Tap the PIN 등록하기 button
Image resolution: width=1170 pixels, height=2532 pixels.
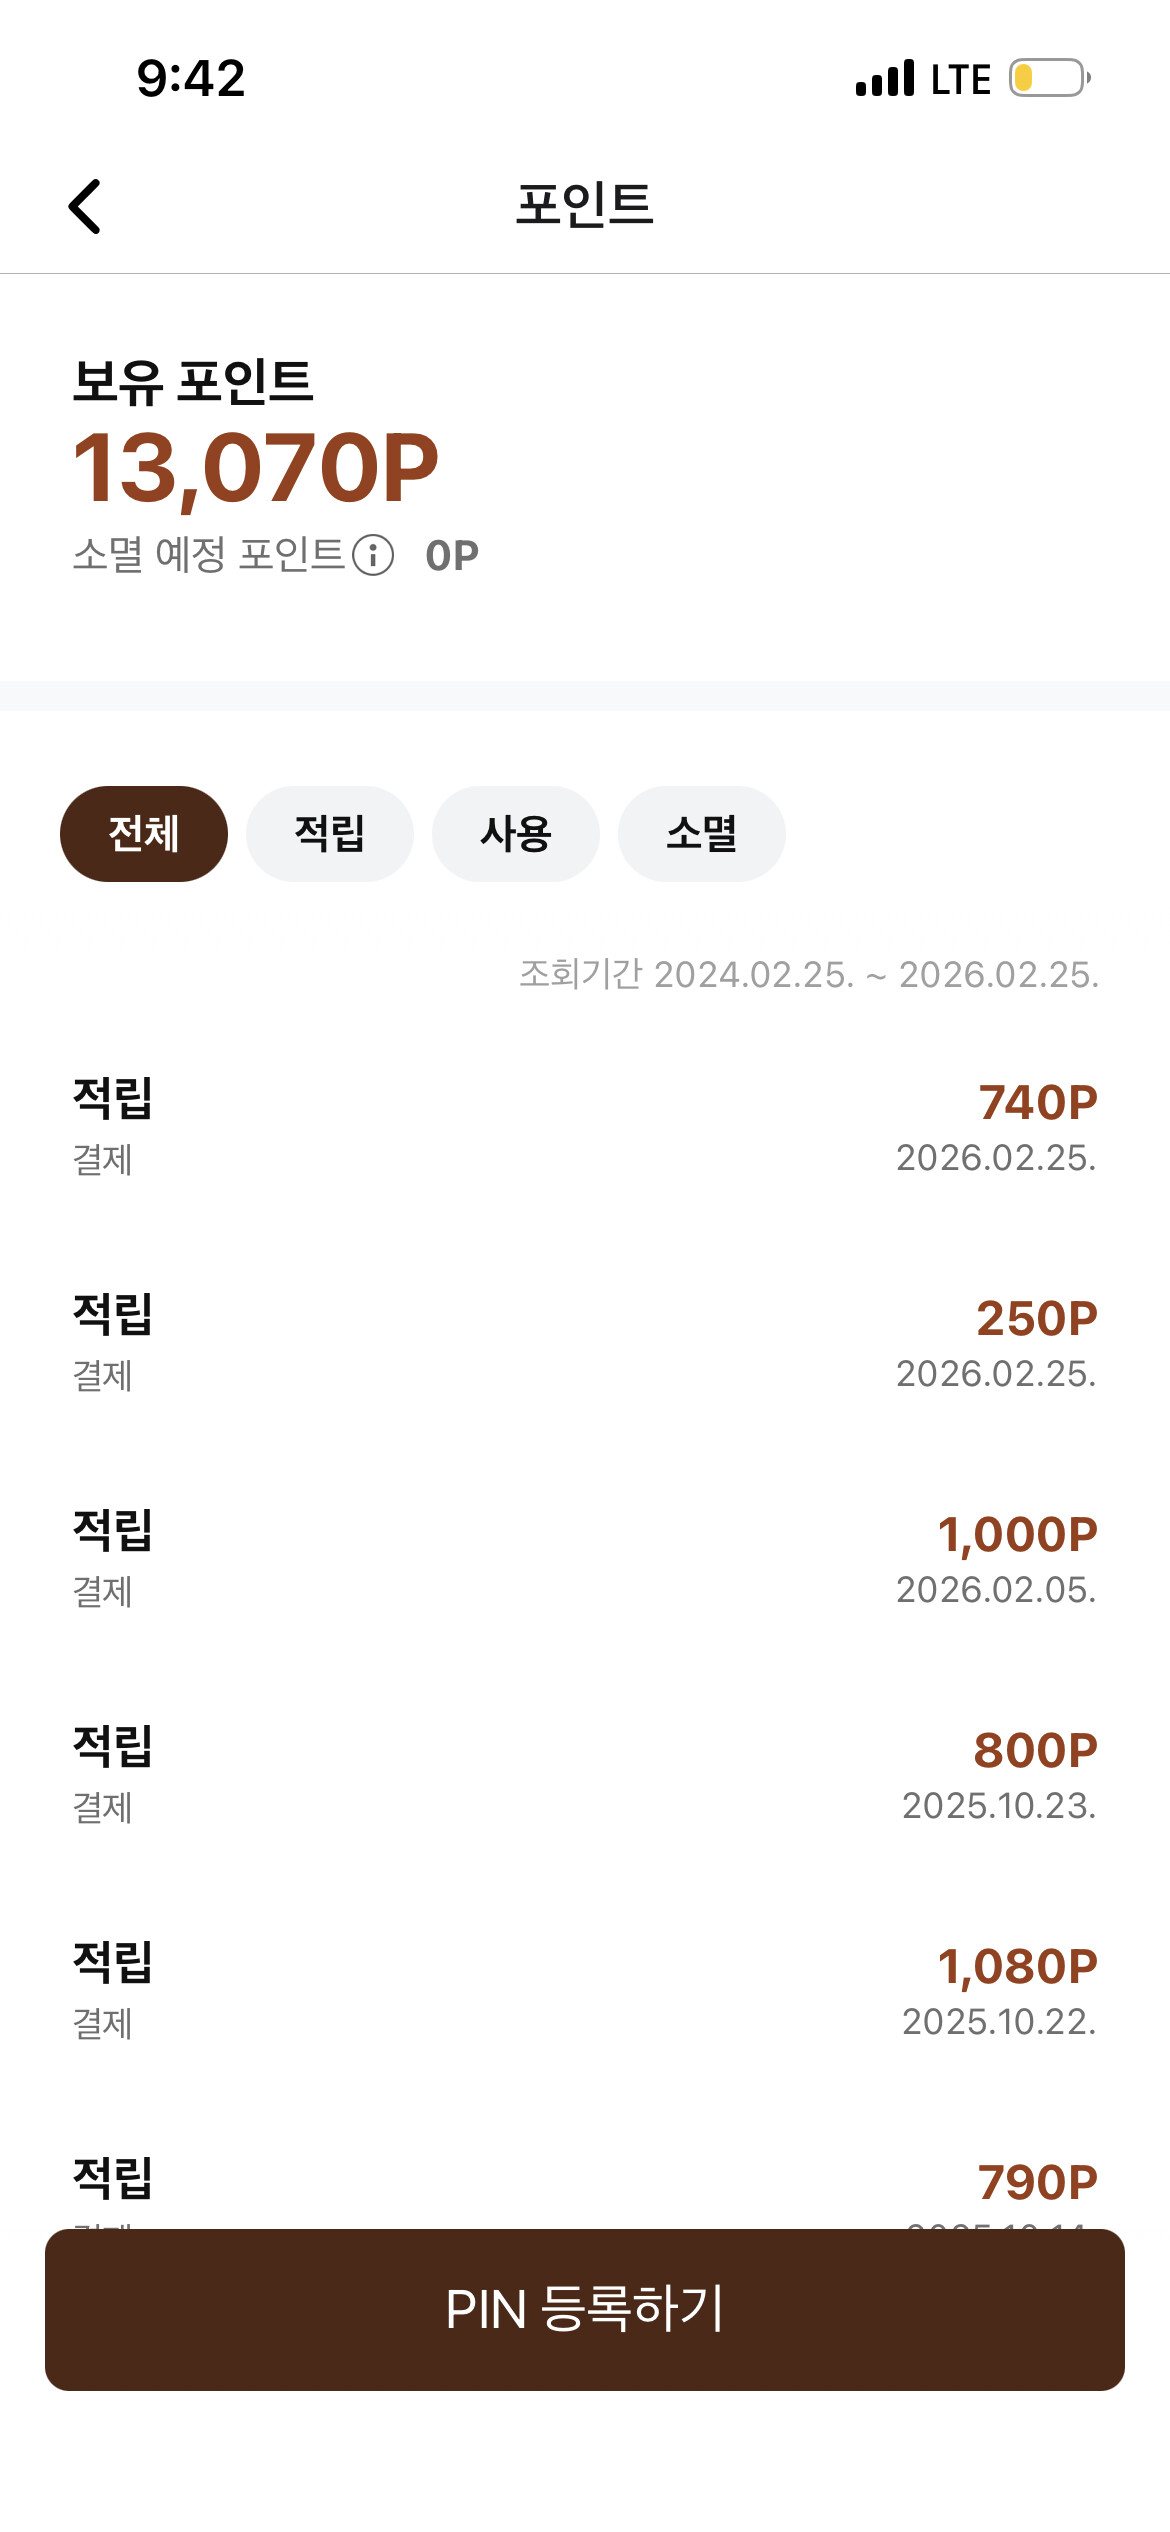[585, 2310]
